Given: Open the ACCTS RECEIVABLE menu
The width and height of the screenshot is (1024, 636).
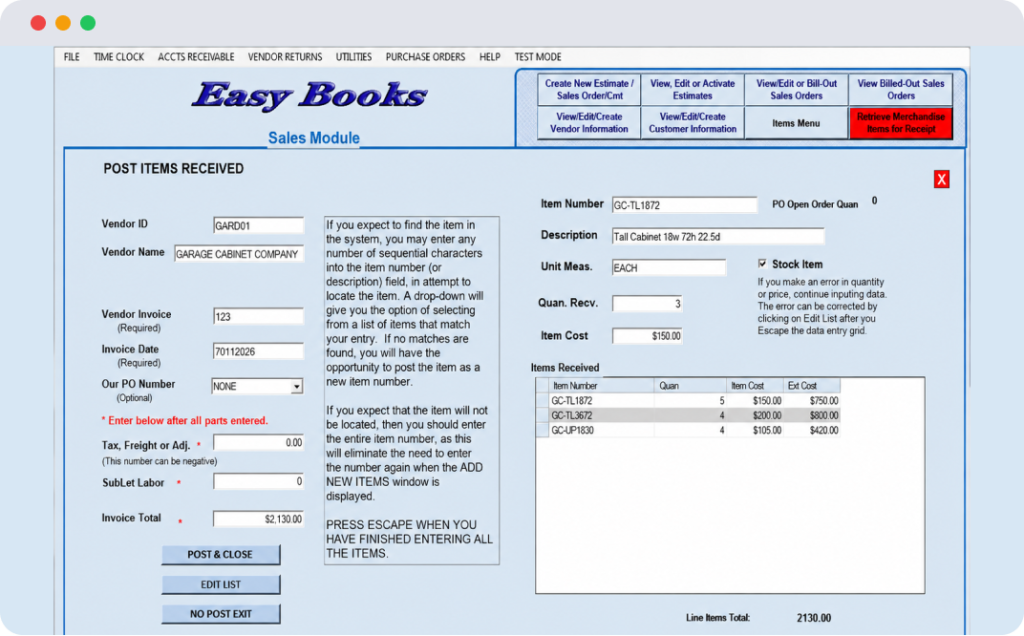Looking at the screenshot, I should click(x=196, y=57).
